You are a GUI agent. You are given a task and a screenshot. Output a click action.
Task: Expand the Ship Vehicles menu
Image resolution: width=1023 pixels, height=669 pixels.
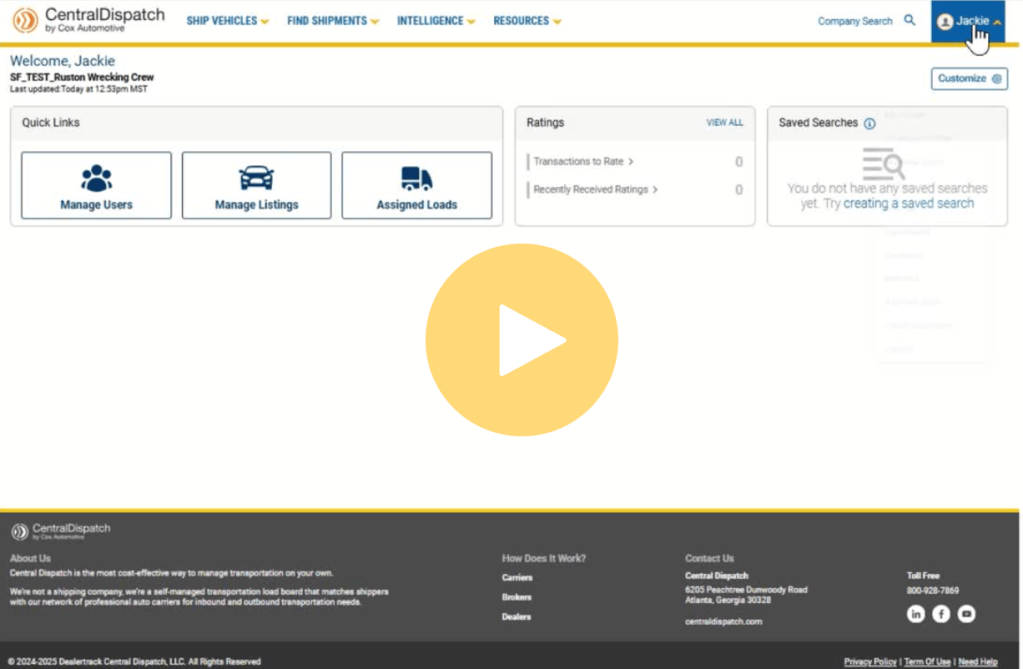point(227,21)
